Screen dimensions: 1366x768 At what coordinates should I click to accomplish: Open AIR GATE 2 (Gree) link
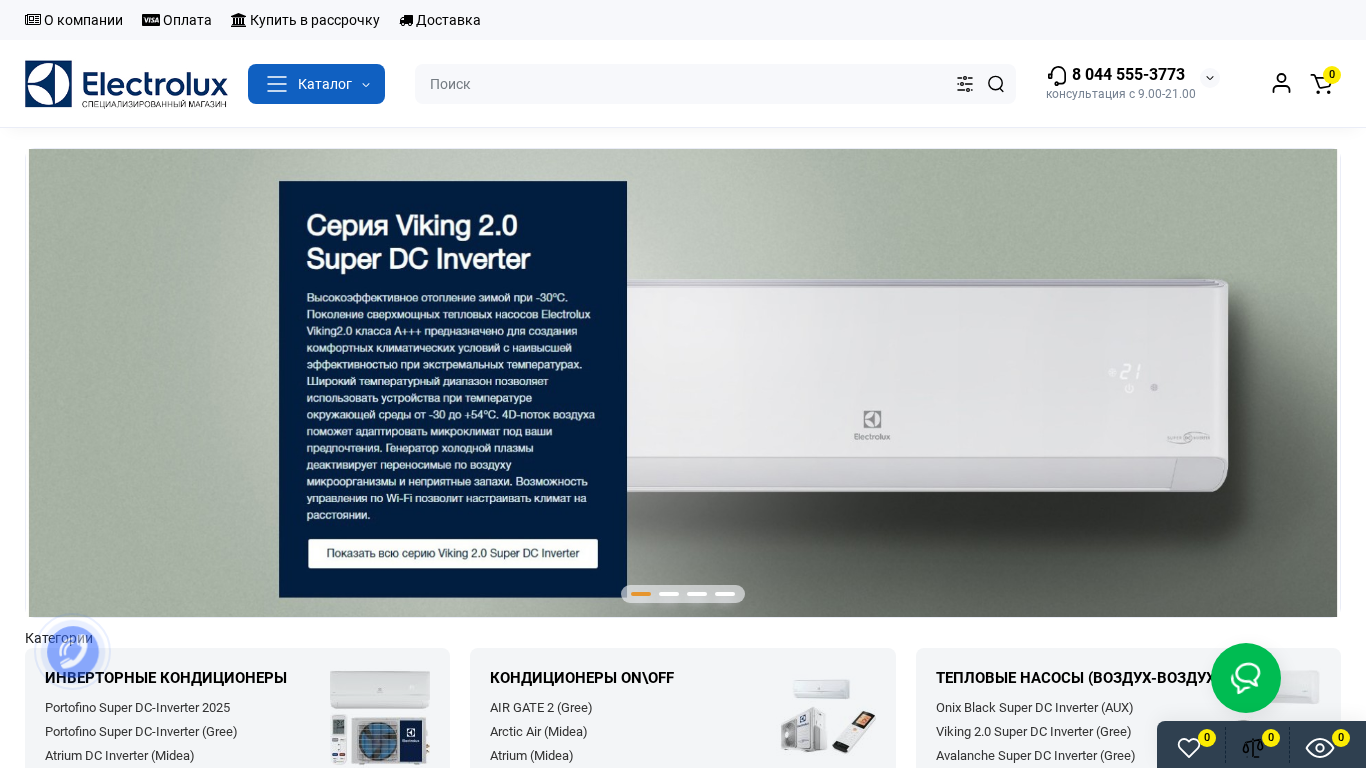pos(541,708)
